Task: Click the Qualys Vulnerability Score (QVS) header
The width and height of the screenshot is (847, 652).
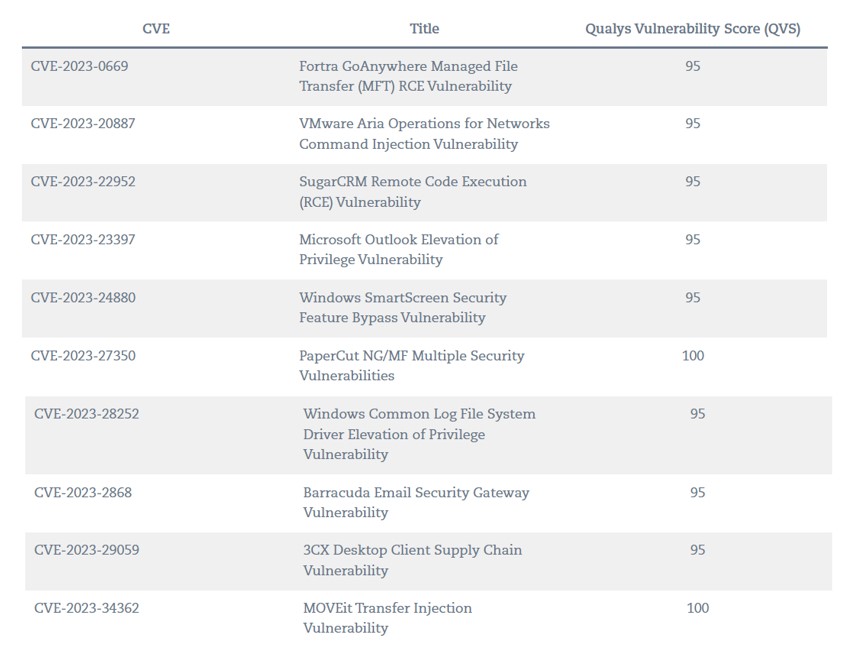Action: click(693, 29)
